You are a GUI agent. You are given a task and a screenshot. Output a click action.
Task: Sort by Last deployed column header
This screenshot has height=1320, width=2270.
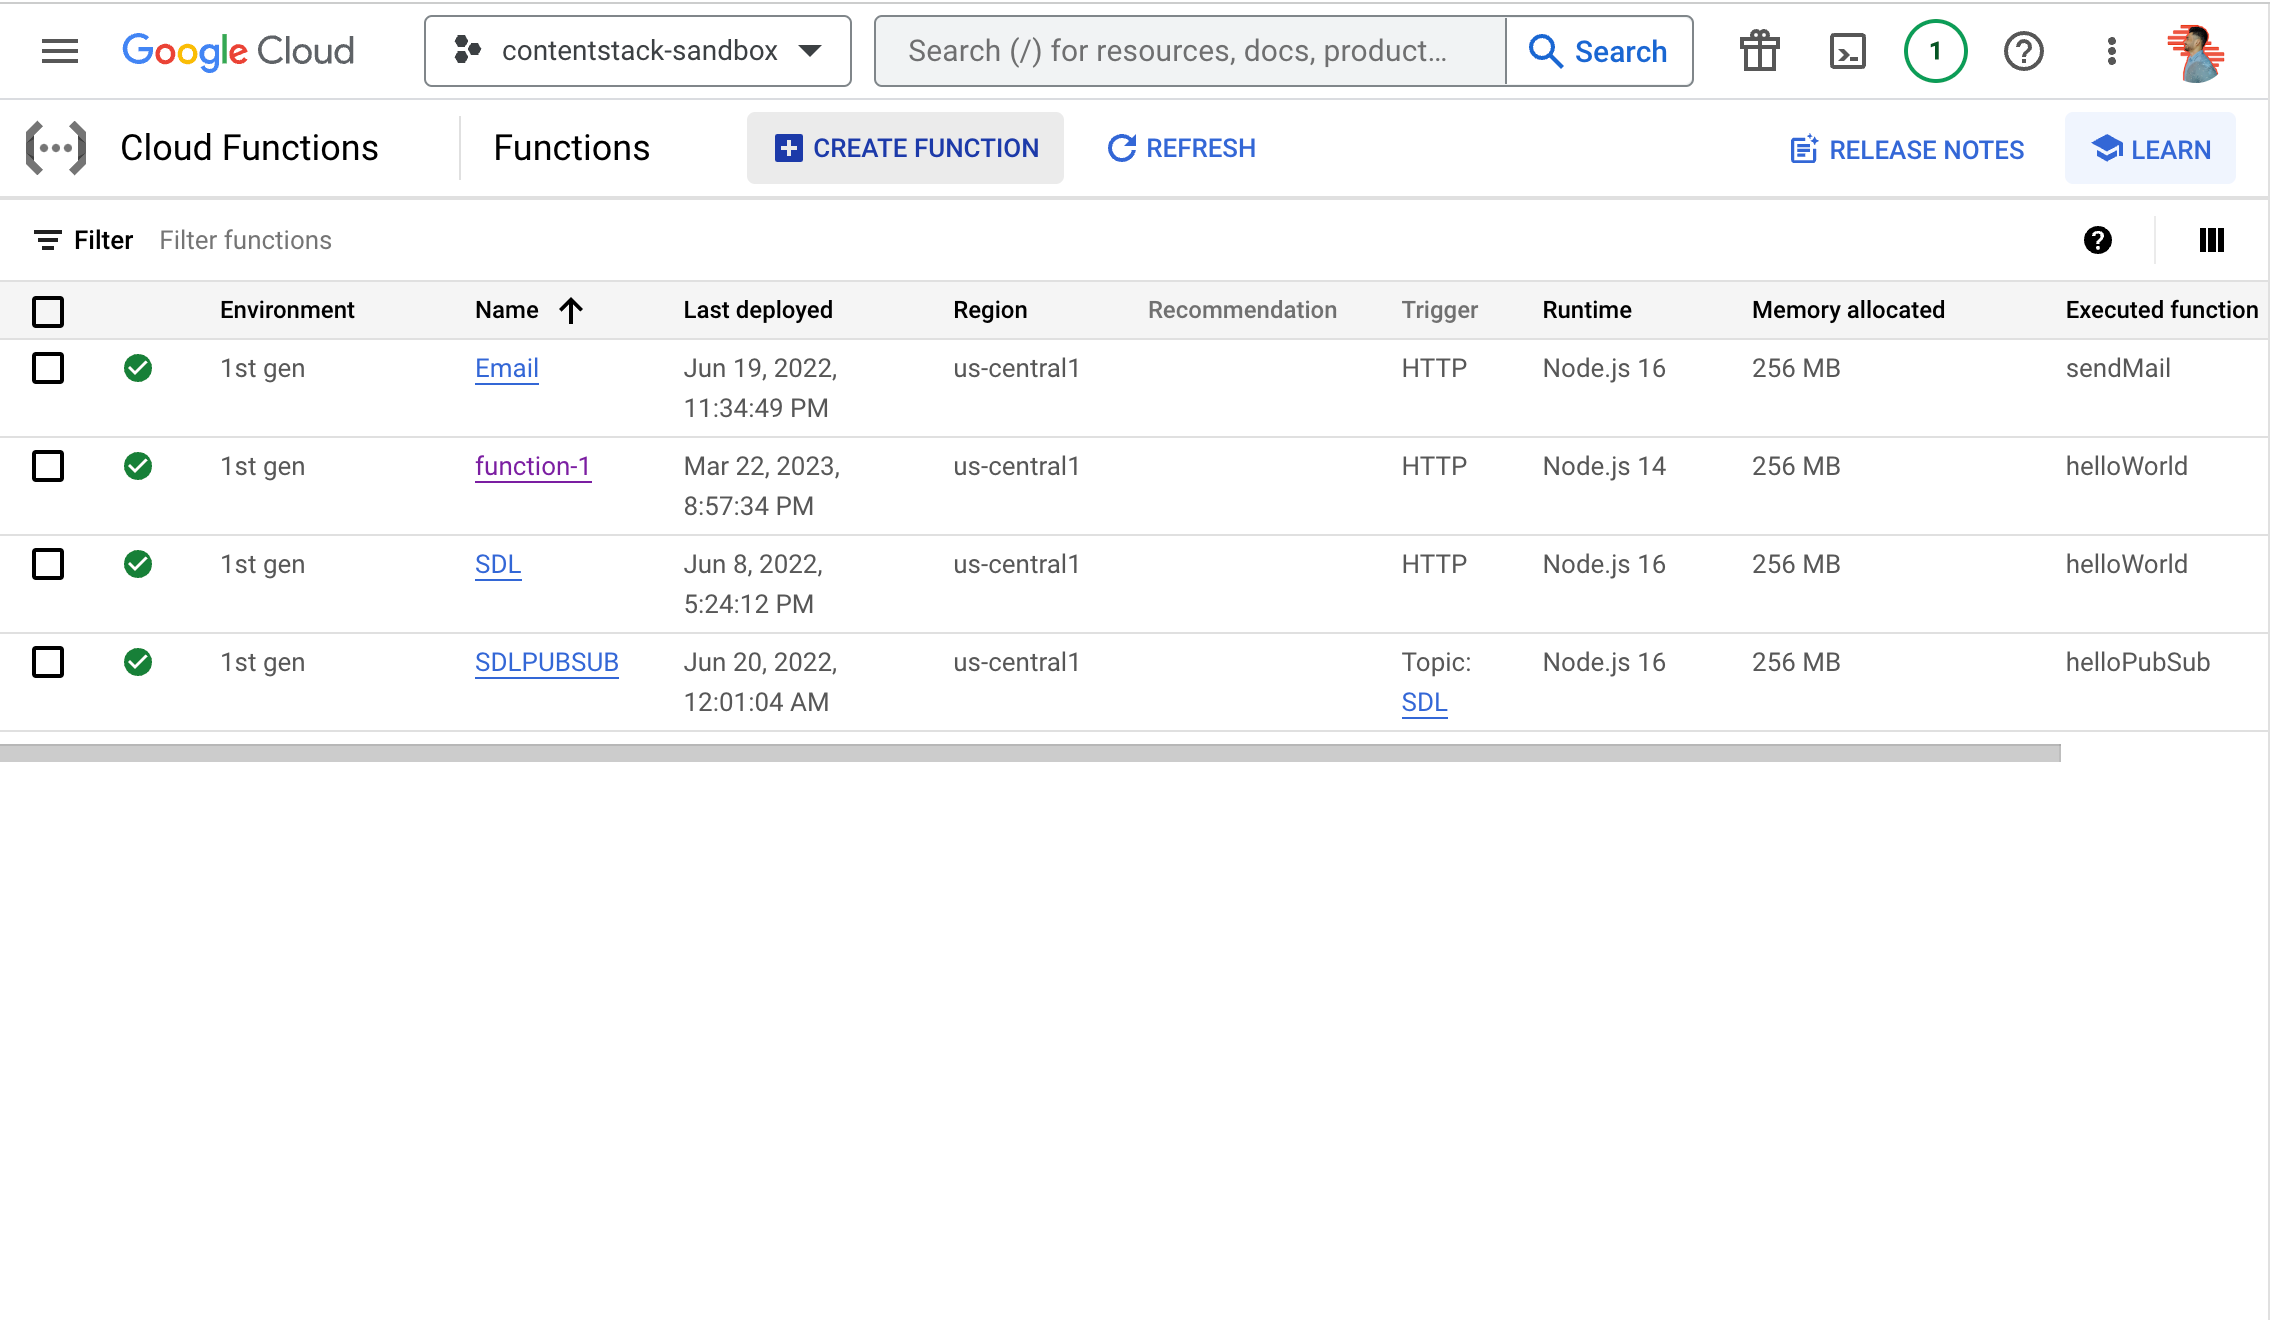757,310
